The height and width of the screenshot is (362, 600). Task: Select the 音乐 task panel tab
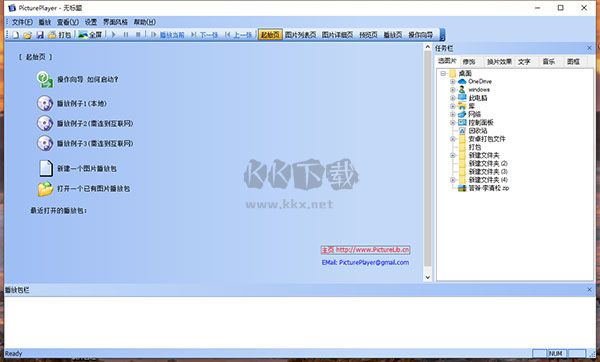tap(548, 62)
